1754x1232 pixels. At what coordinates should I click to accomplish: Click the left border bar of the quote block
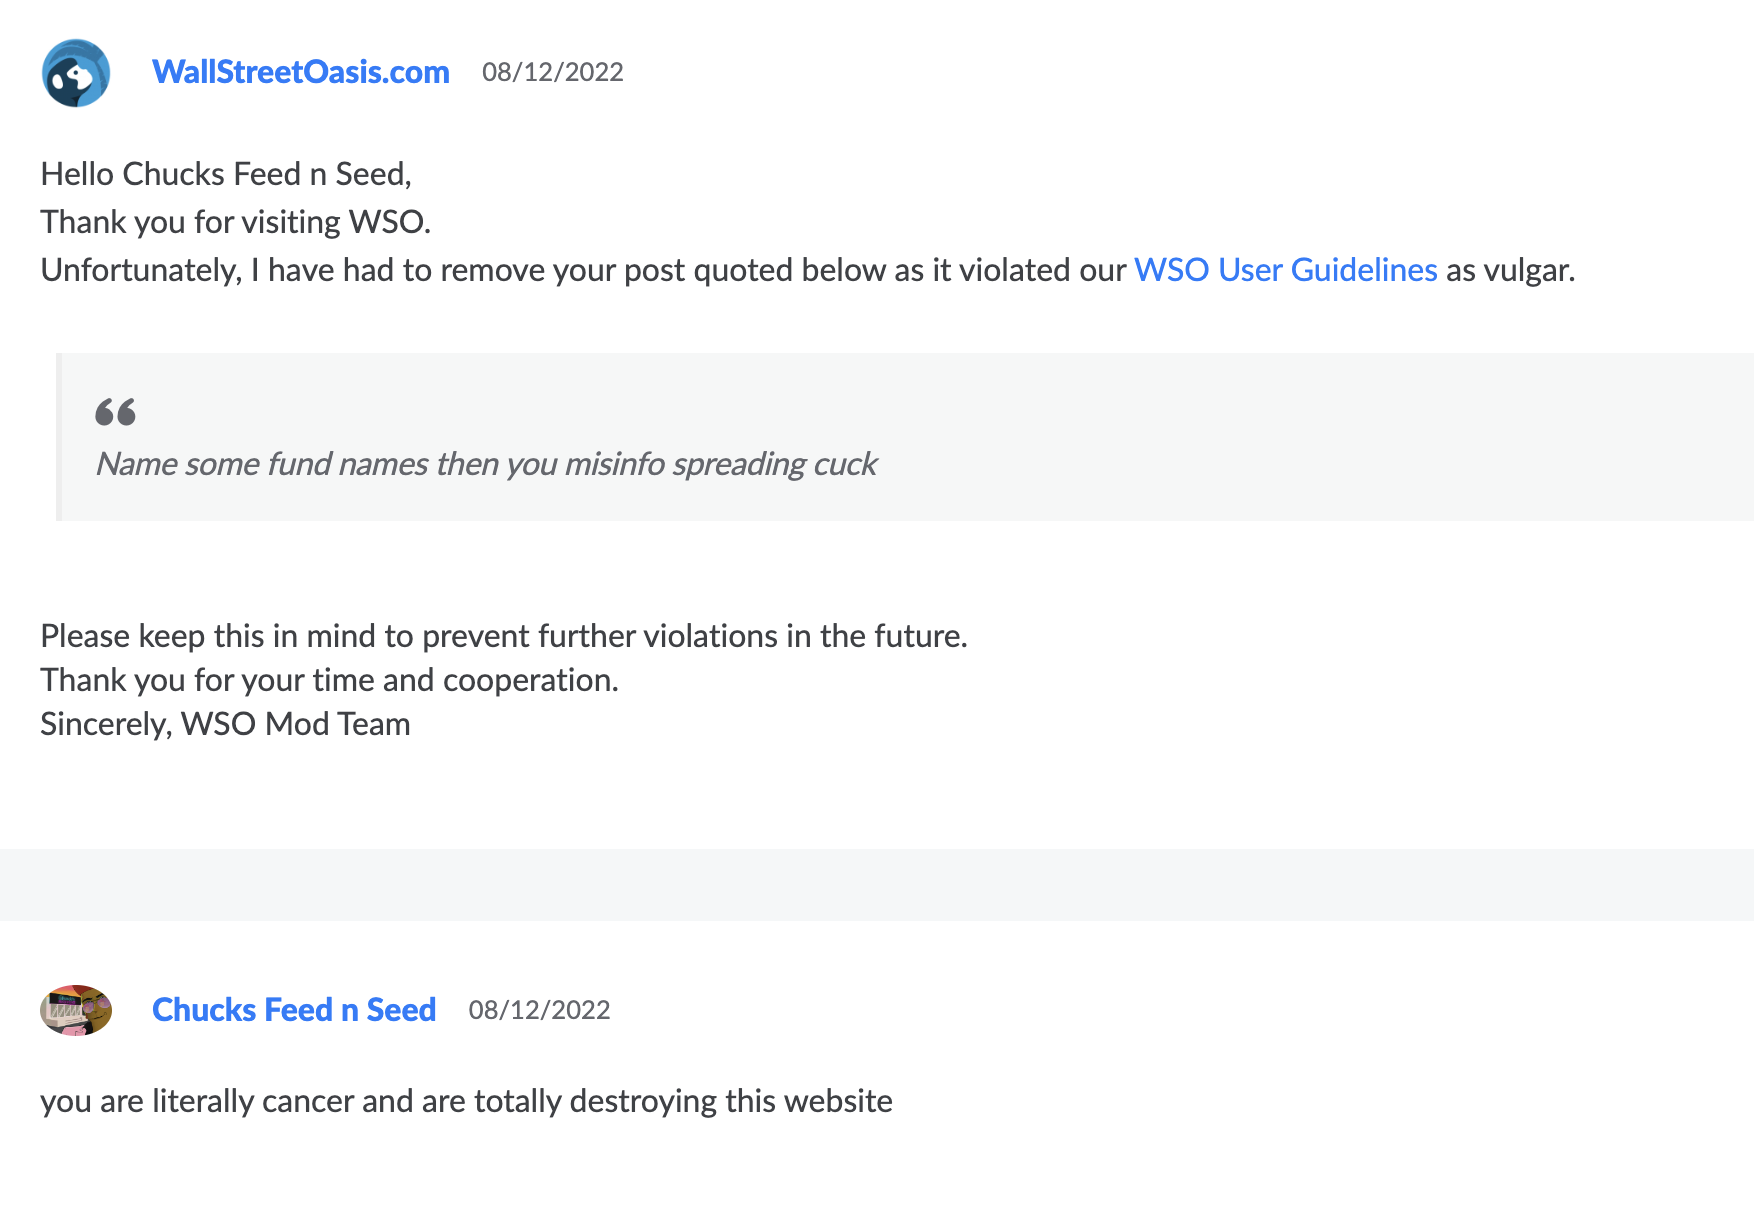pyautogui.click(x=59, y=437)
